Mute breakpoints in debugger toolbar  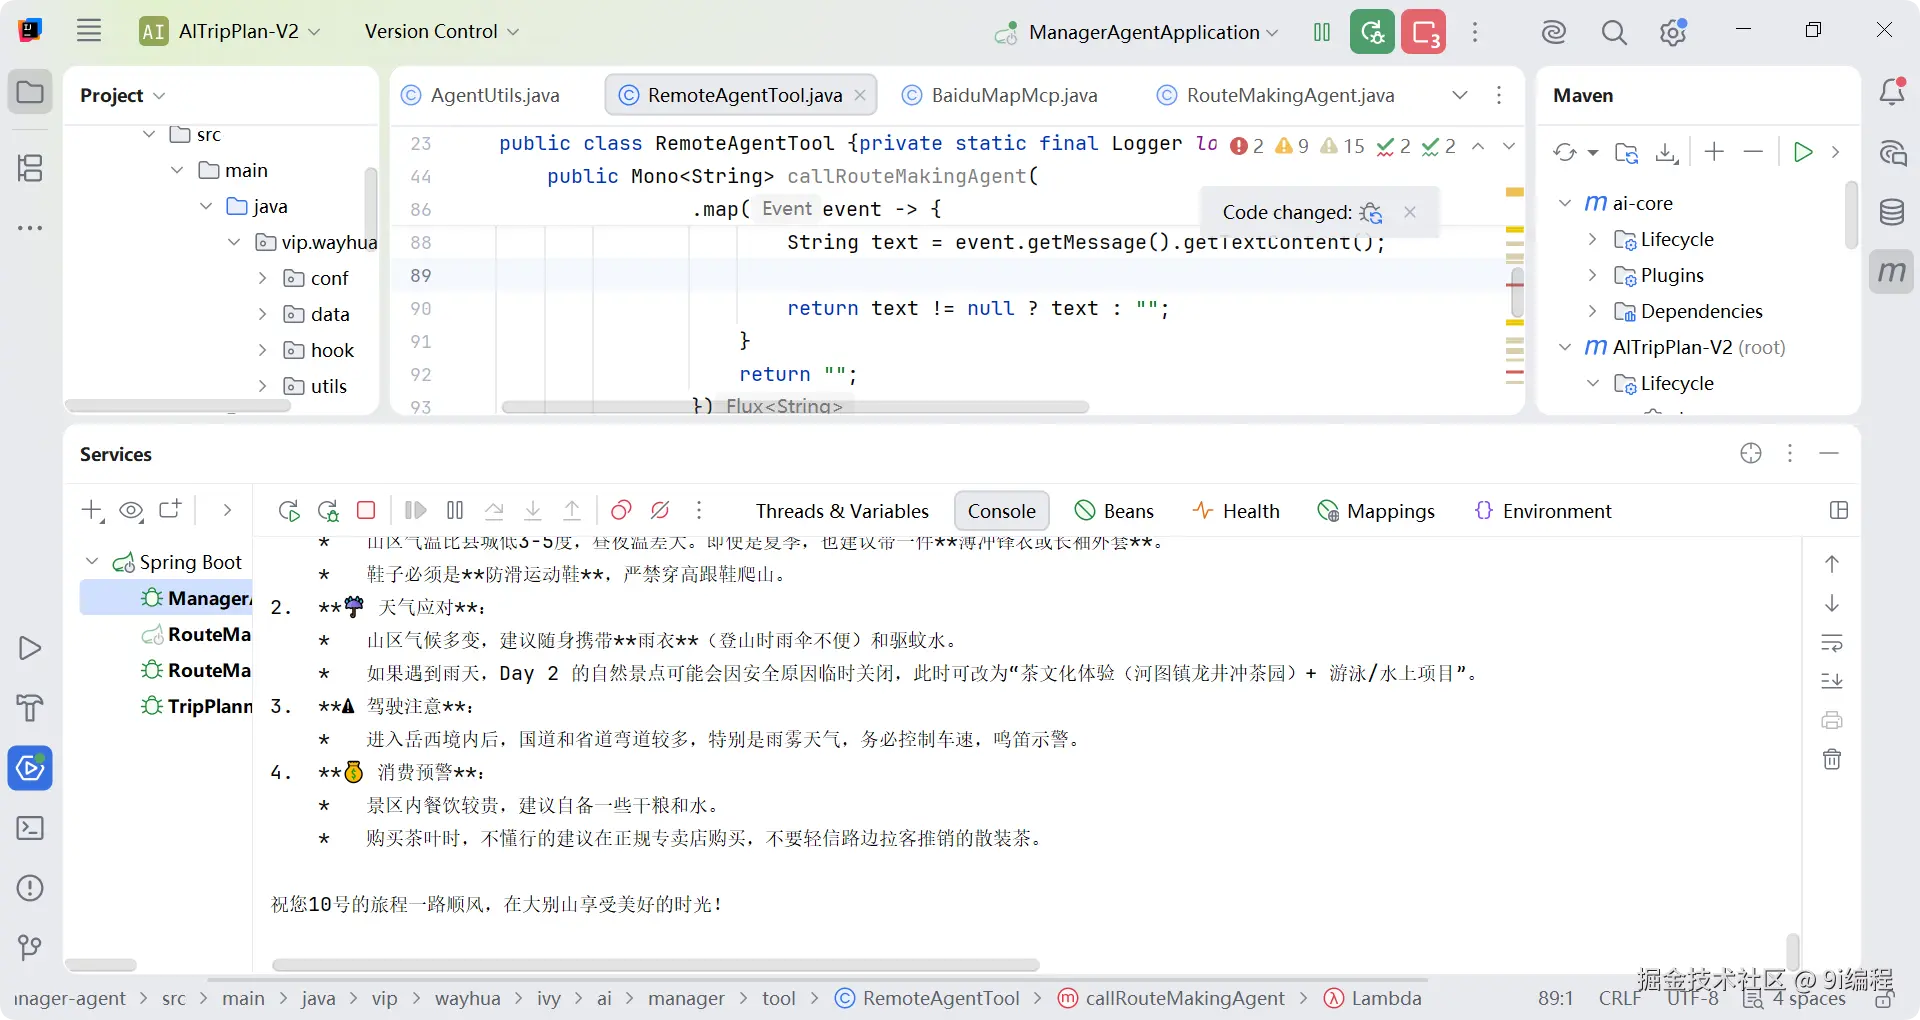coord(660,510)
